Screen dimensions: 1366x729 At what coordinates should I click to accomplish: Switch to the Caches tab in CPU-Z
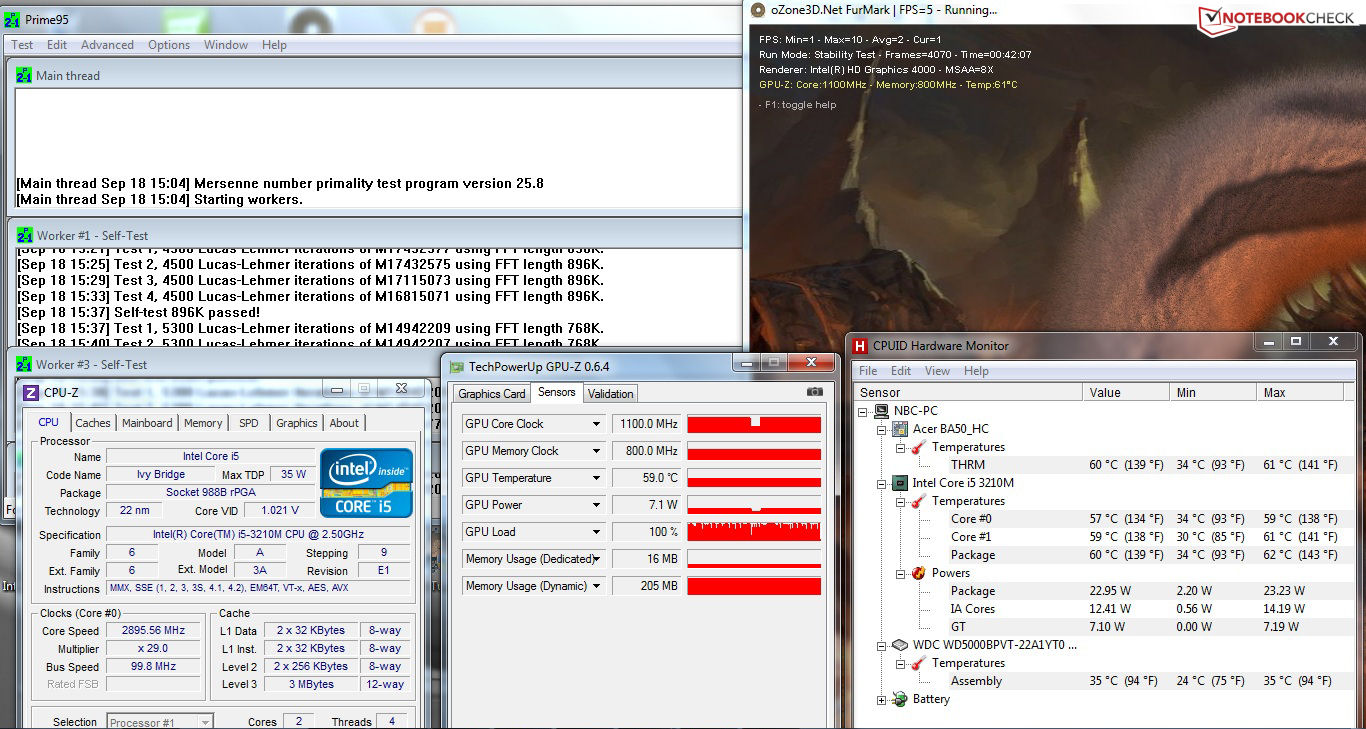point(93,423)
